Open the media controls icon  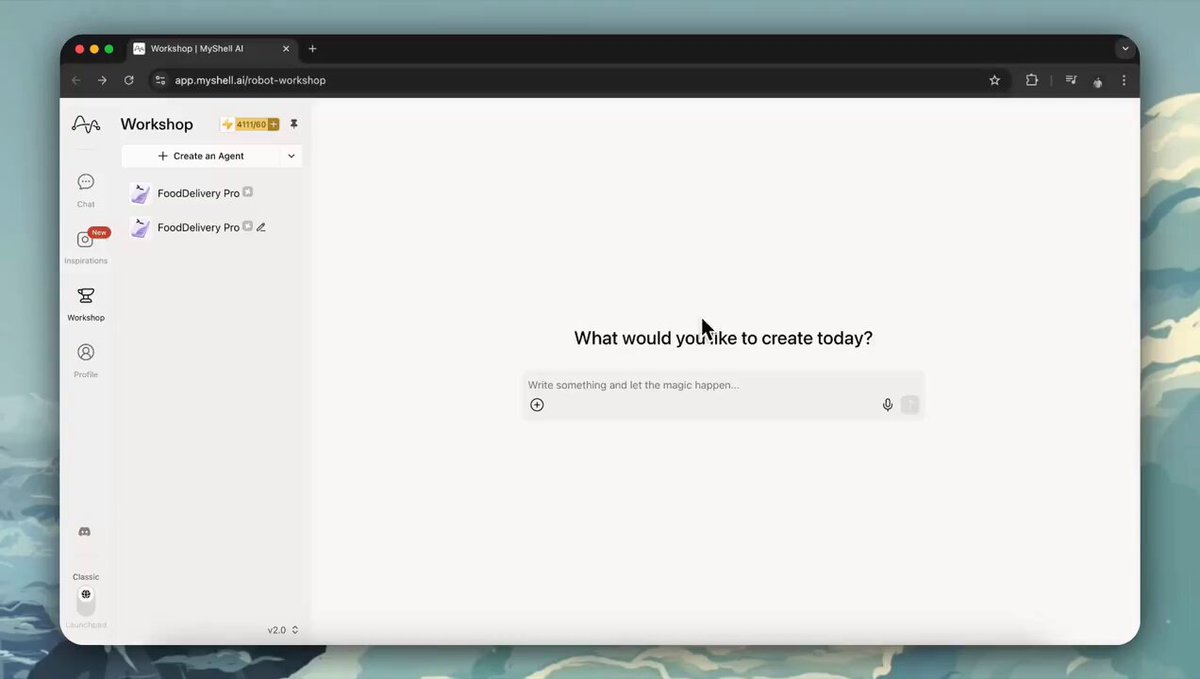[x=1071, y=80]
